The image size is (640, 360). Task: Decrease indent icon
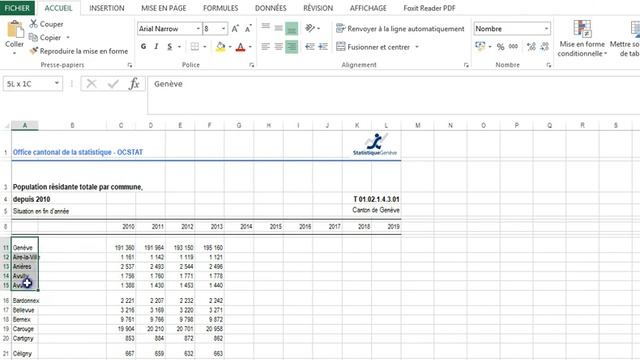(x=310, y=47)
